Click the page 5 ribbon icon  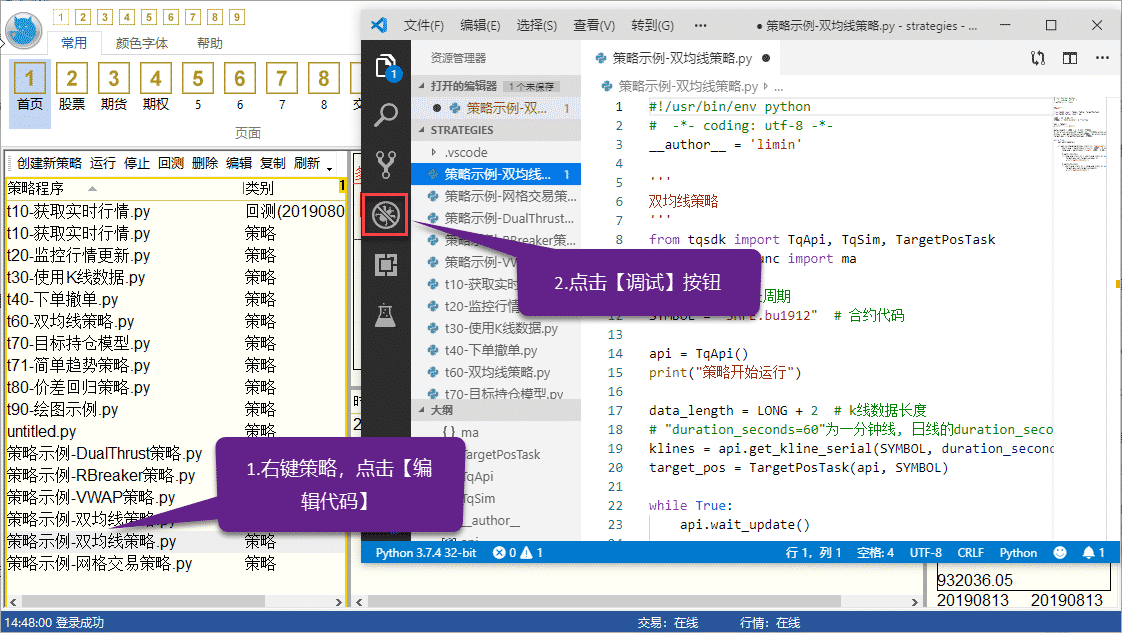coord(197,87)
